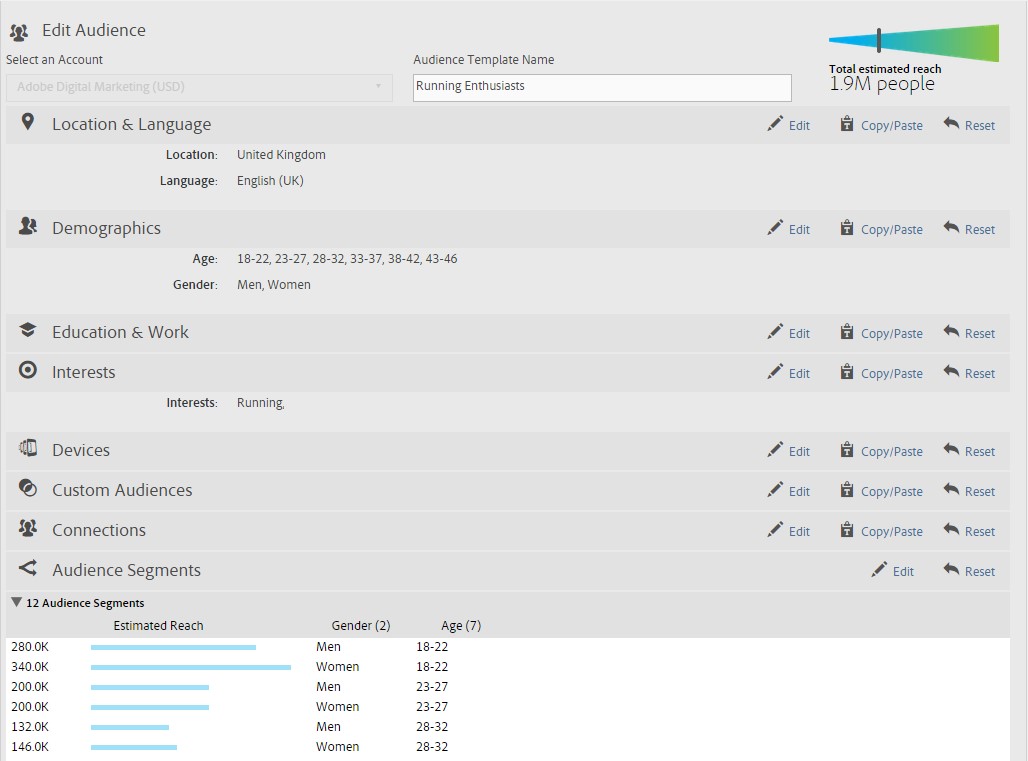This screenshot has height=761, width=1028.
Task: Open the Select an Account dropdown
Action: tap(199, 87)
